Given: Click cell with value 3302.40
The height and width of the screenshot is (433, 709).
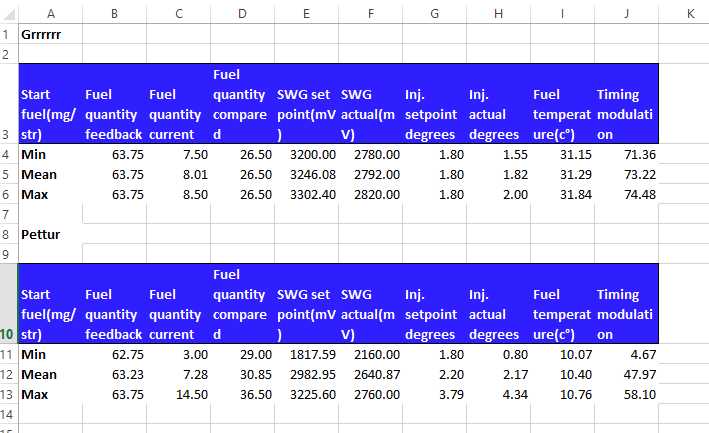Looking at the screenshot, I should [307, 194].
